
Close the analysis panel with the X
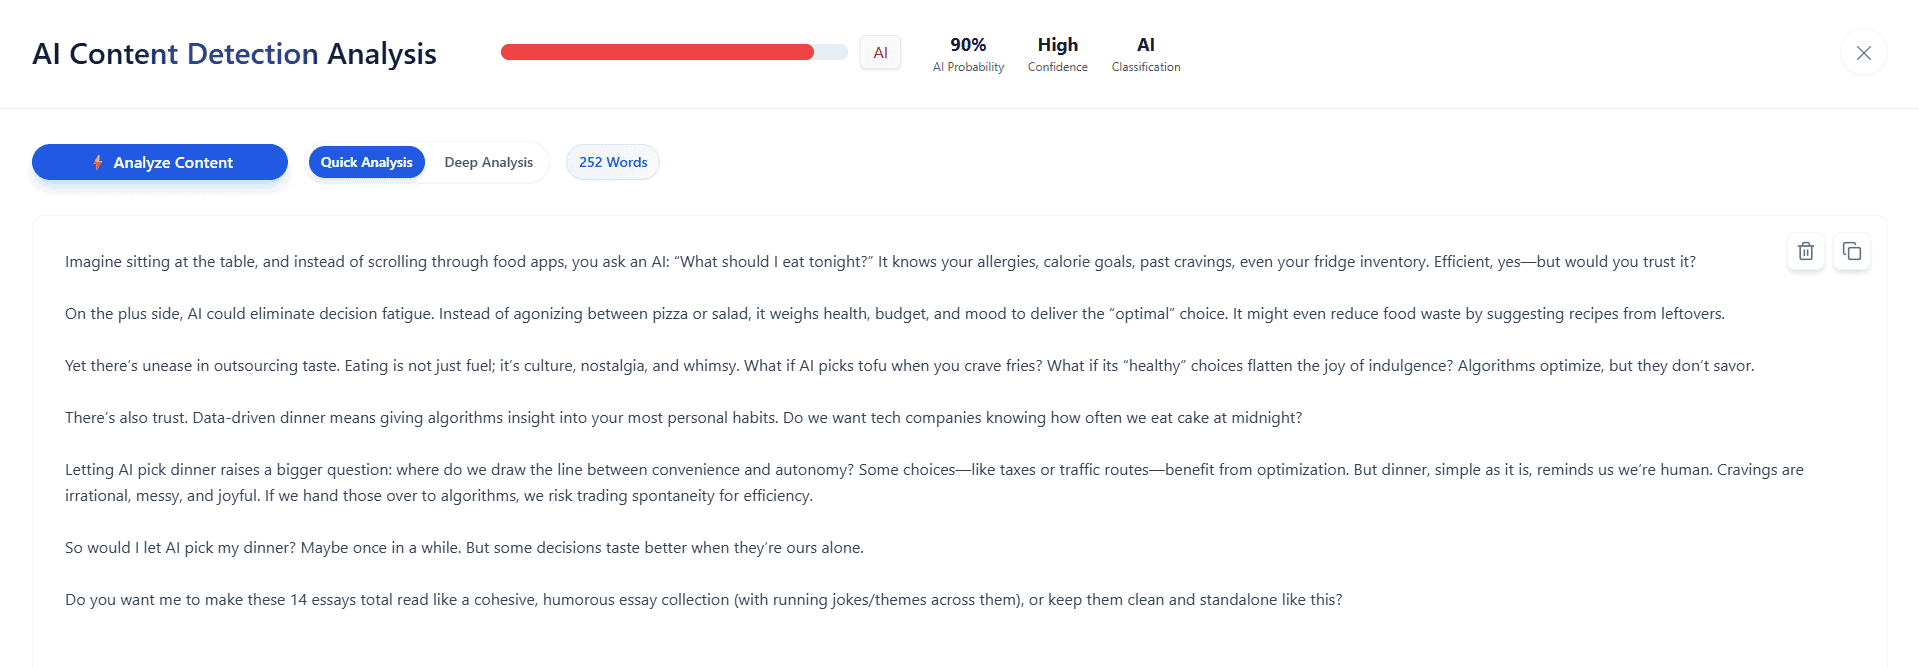(1864, 53)
